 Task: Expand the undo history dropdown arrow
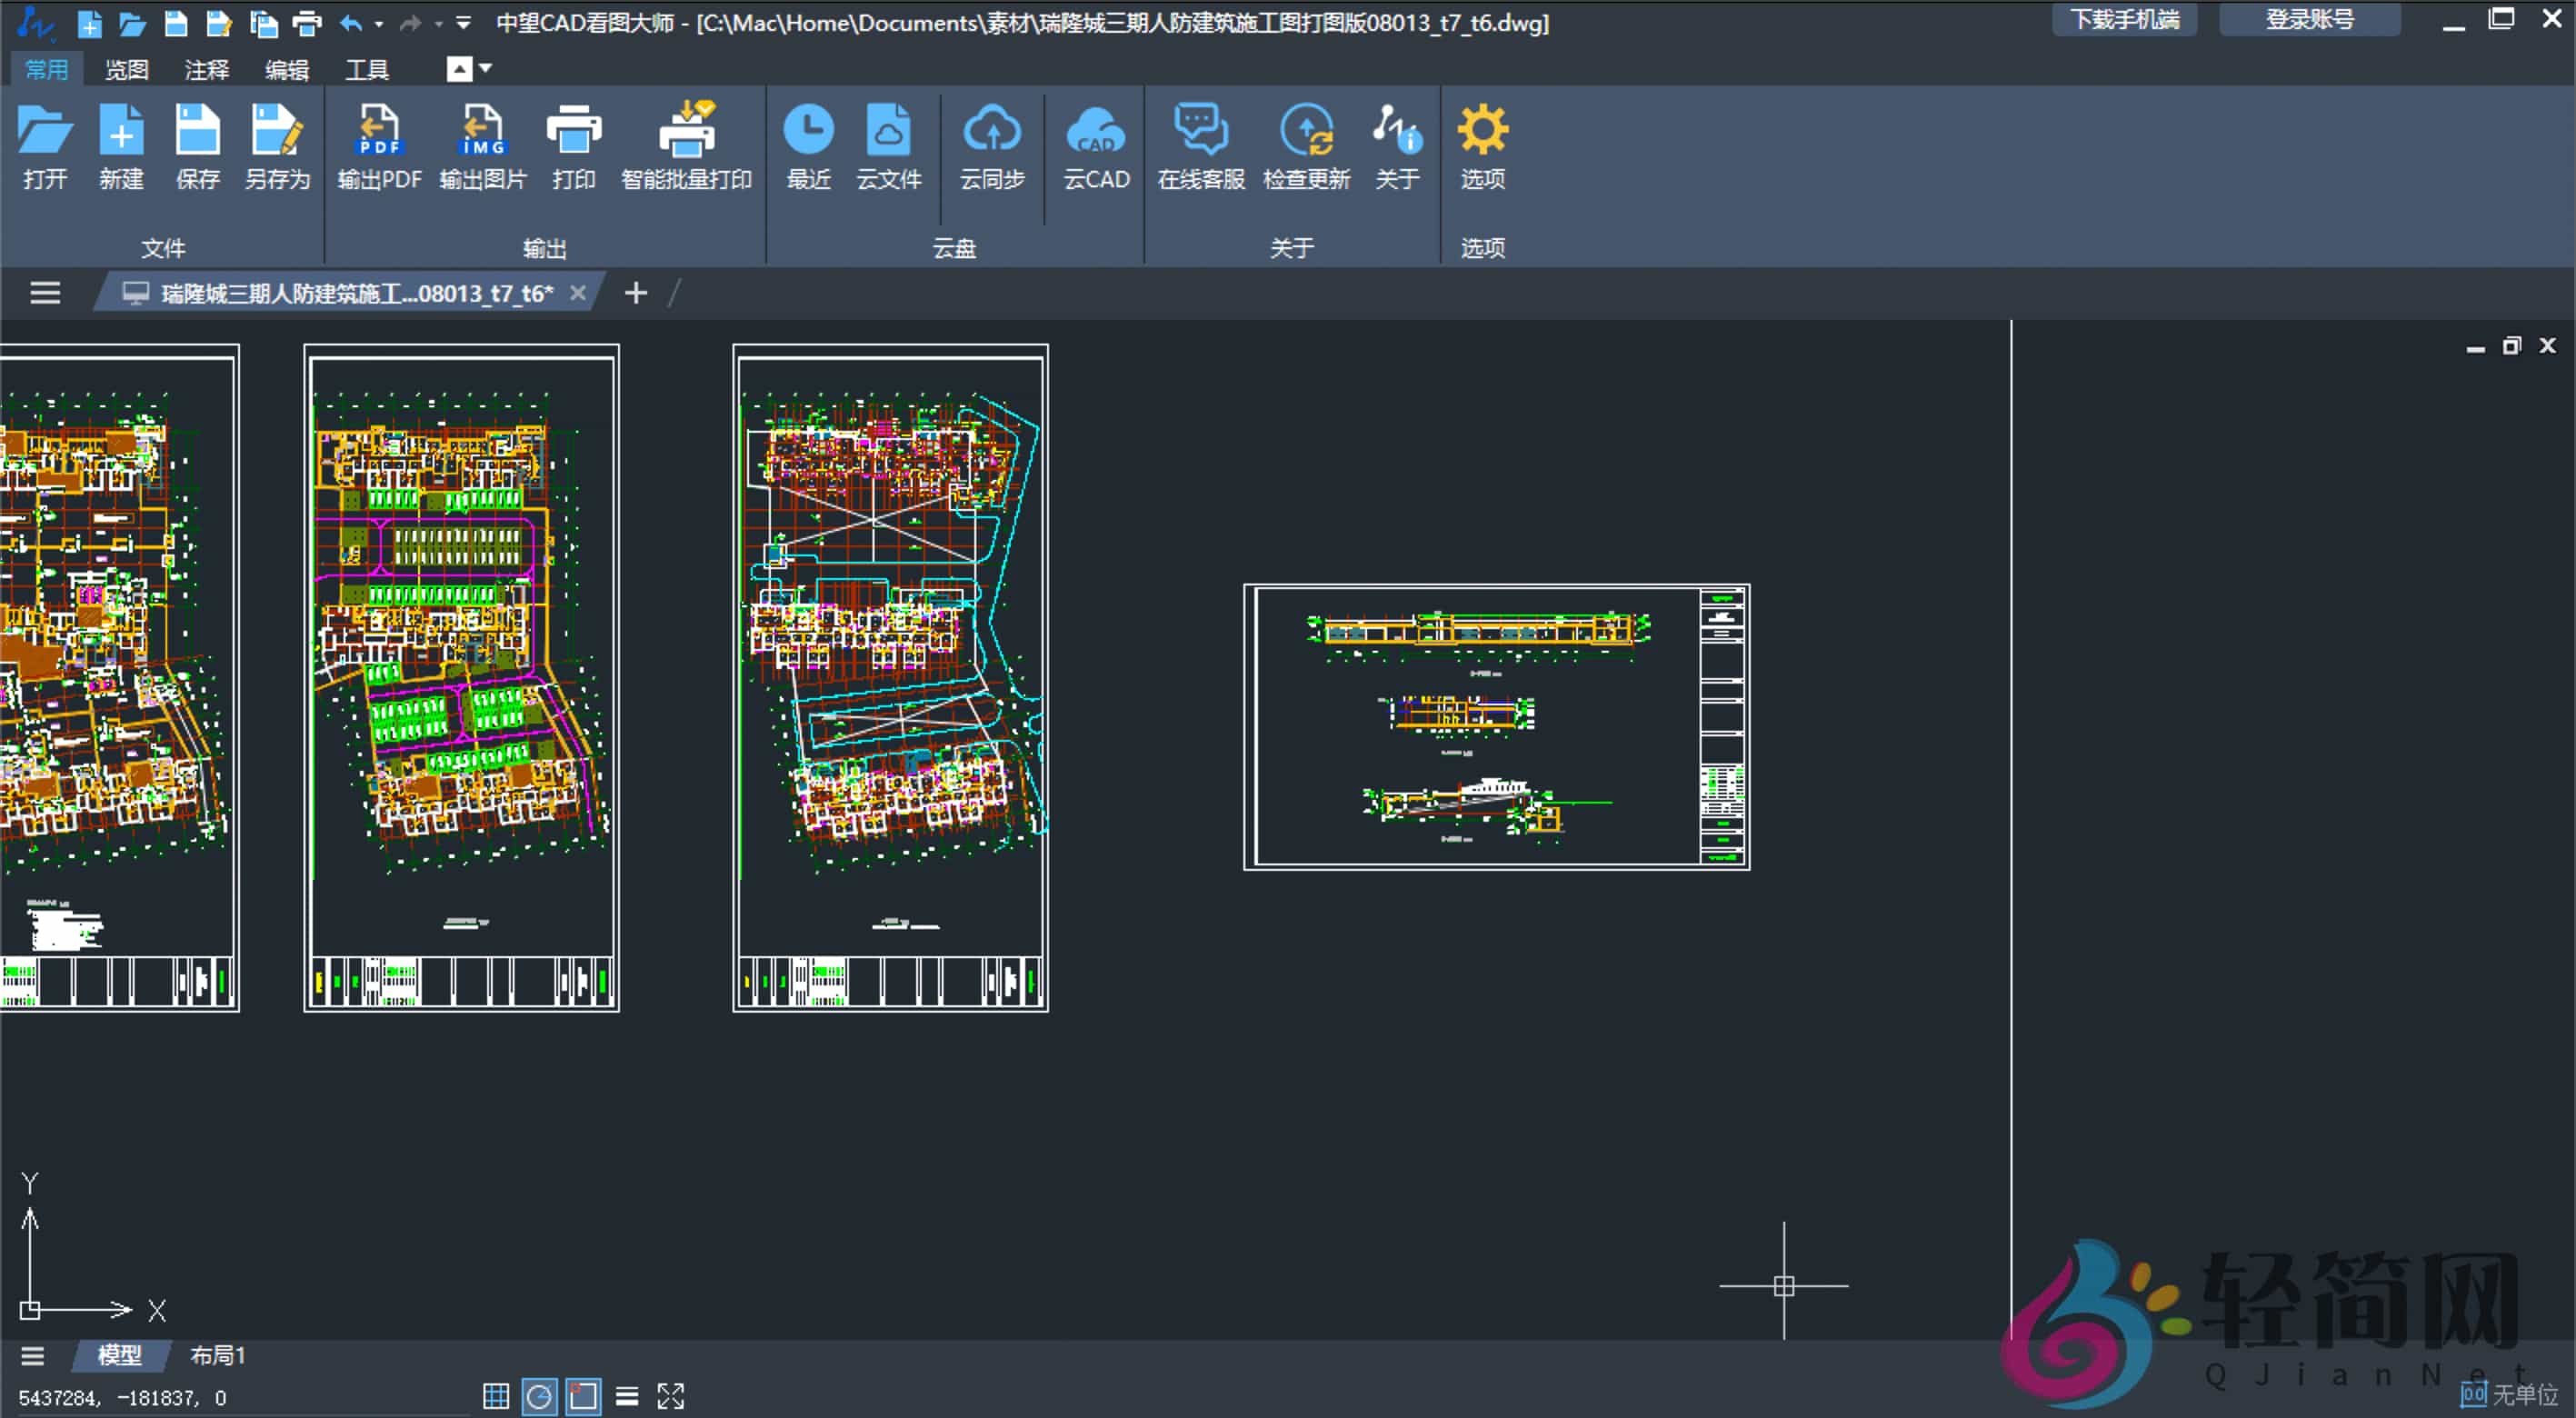[x=379, y=23]
